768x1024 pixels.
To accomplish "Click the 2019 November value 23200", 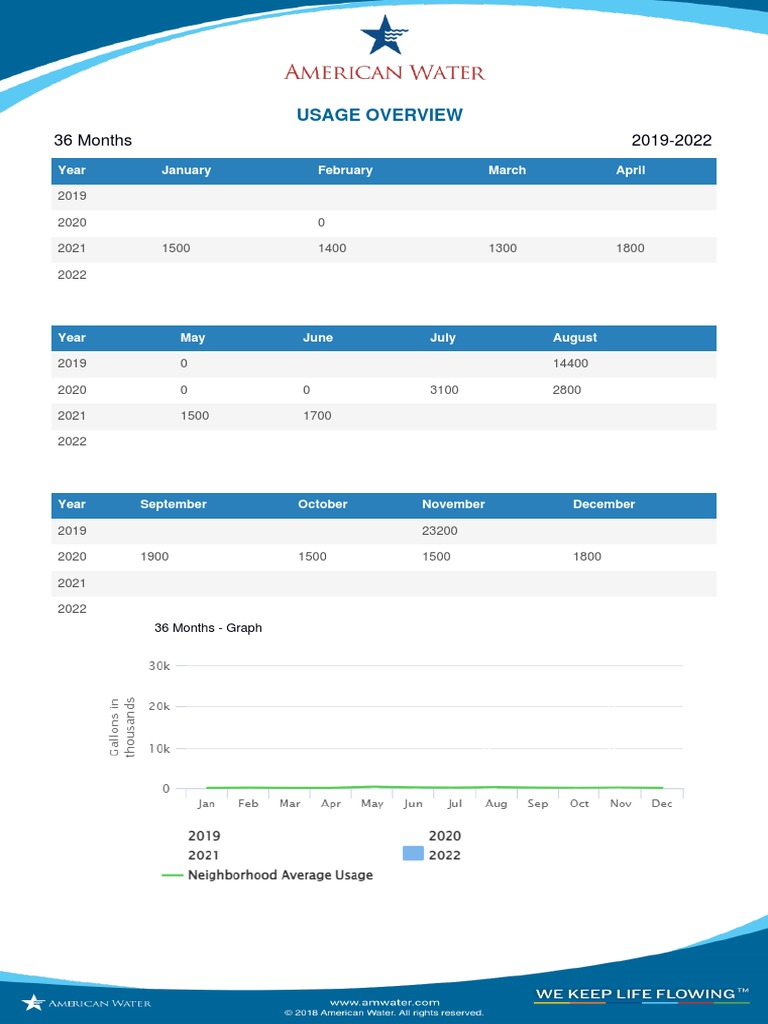I will coord(440,531).
